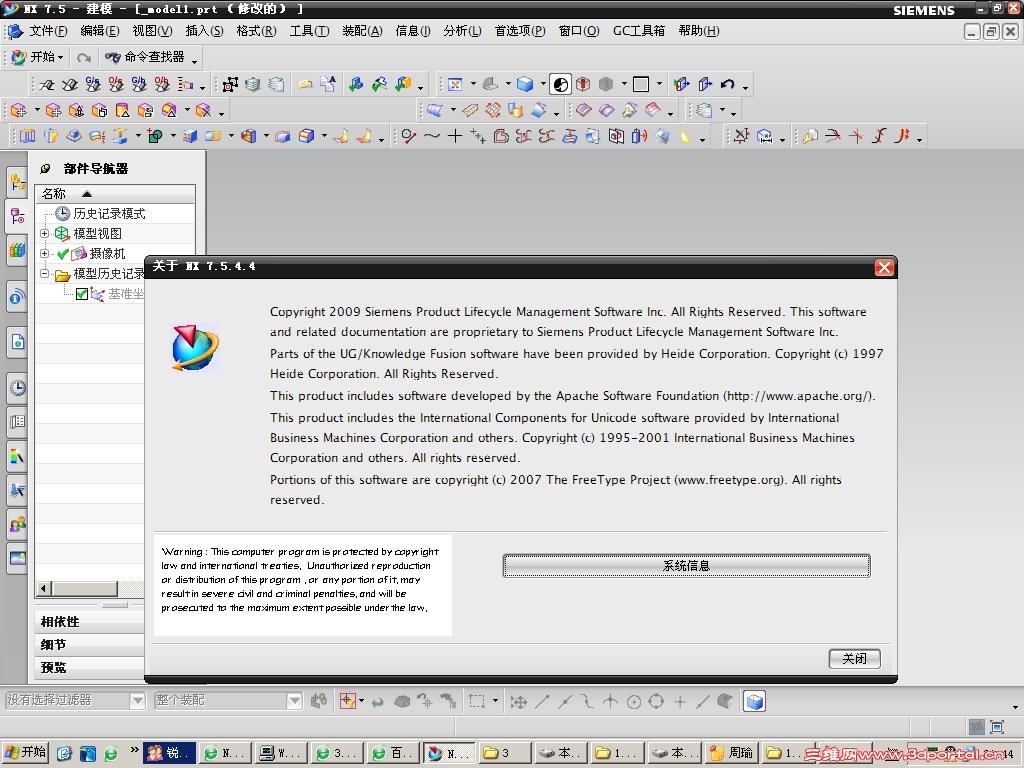Switch to the 锐.. taskbar item

tap(169, 753)
